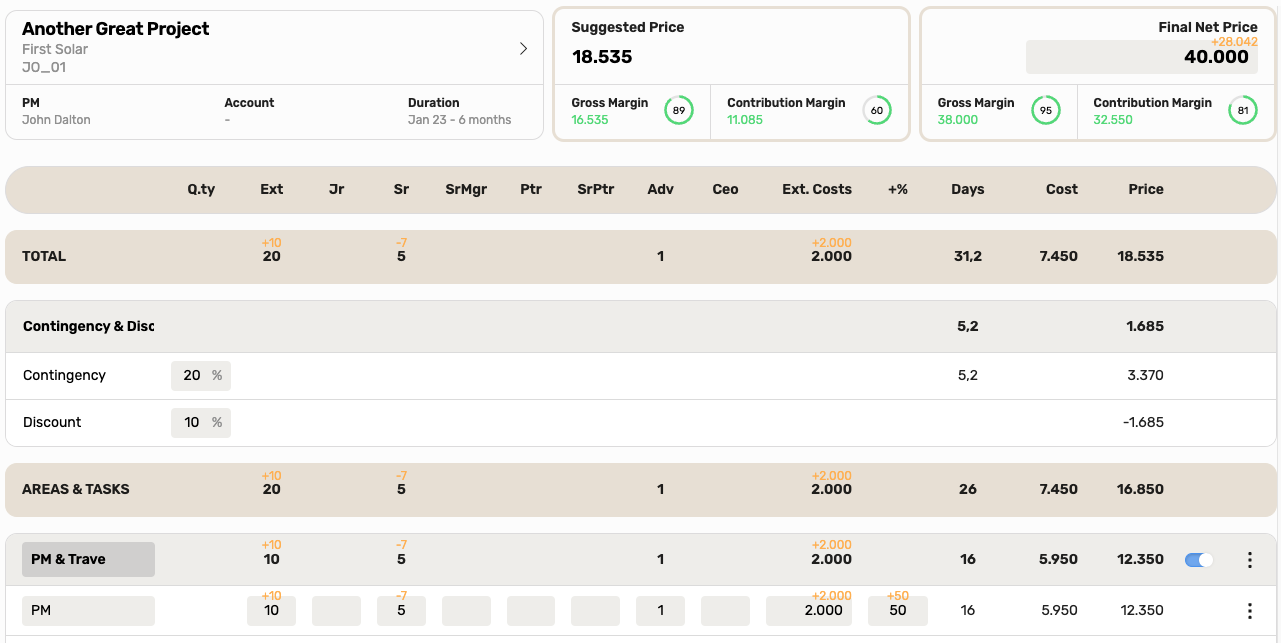Edit the Contingency percentage field
Screen dimensions: 1281x643
[200, 375]
